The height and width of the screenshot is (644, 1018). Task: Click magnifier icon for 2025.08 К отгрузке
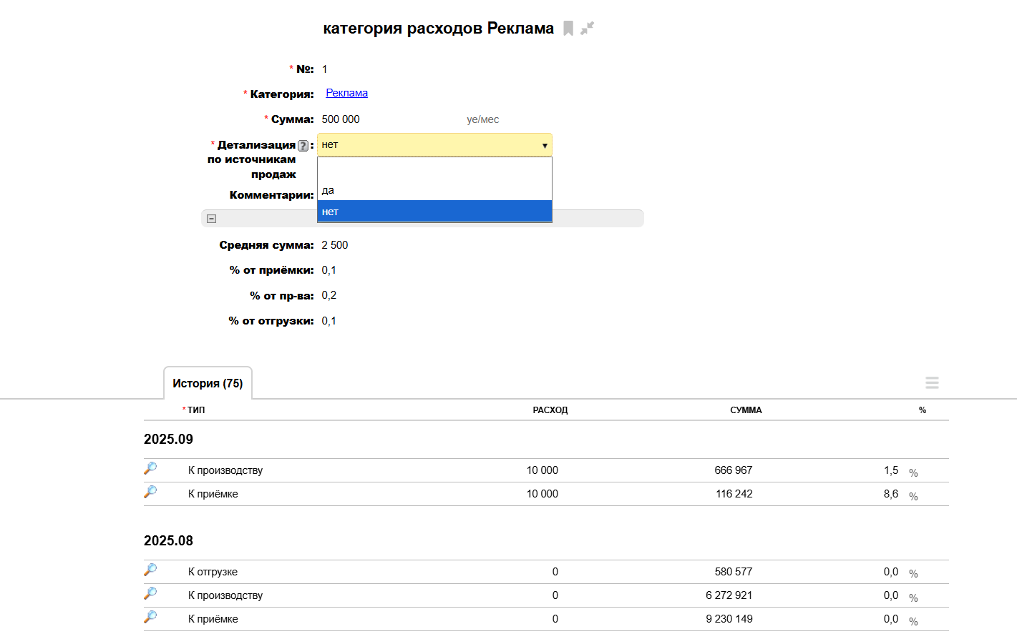point(150,570)
